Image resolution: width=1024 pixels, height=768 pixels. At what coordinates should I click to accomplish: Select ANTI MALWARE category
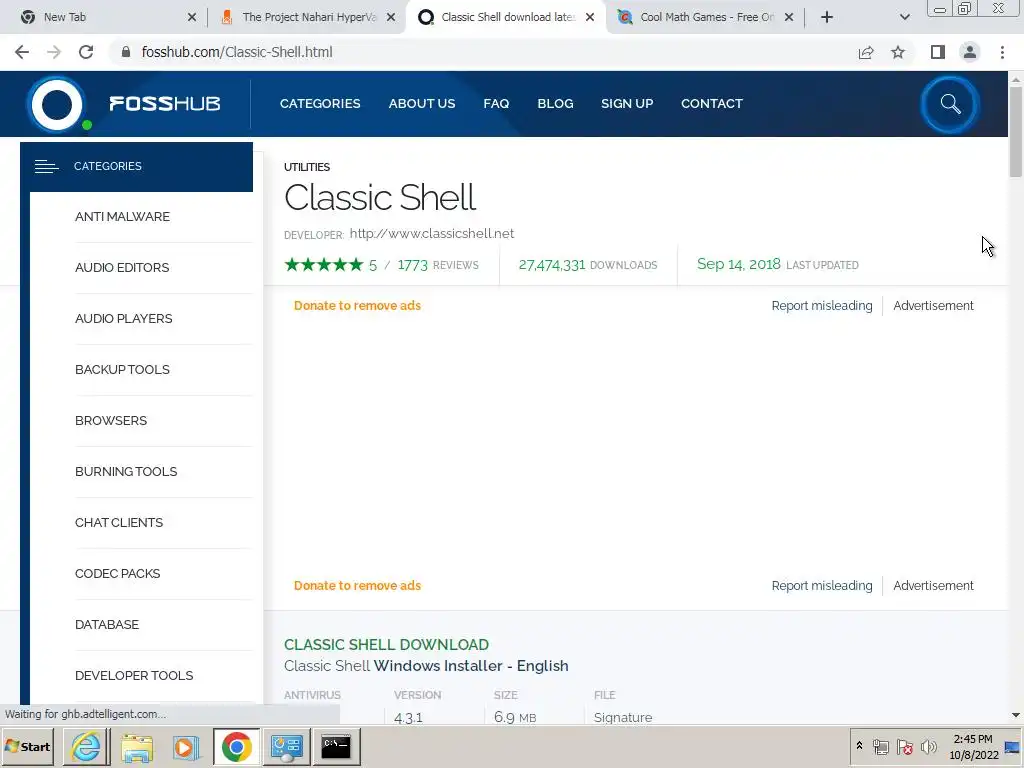(122, 217)
